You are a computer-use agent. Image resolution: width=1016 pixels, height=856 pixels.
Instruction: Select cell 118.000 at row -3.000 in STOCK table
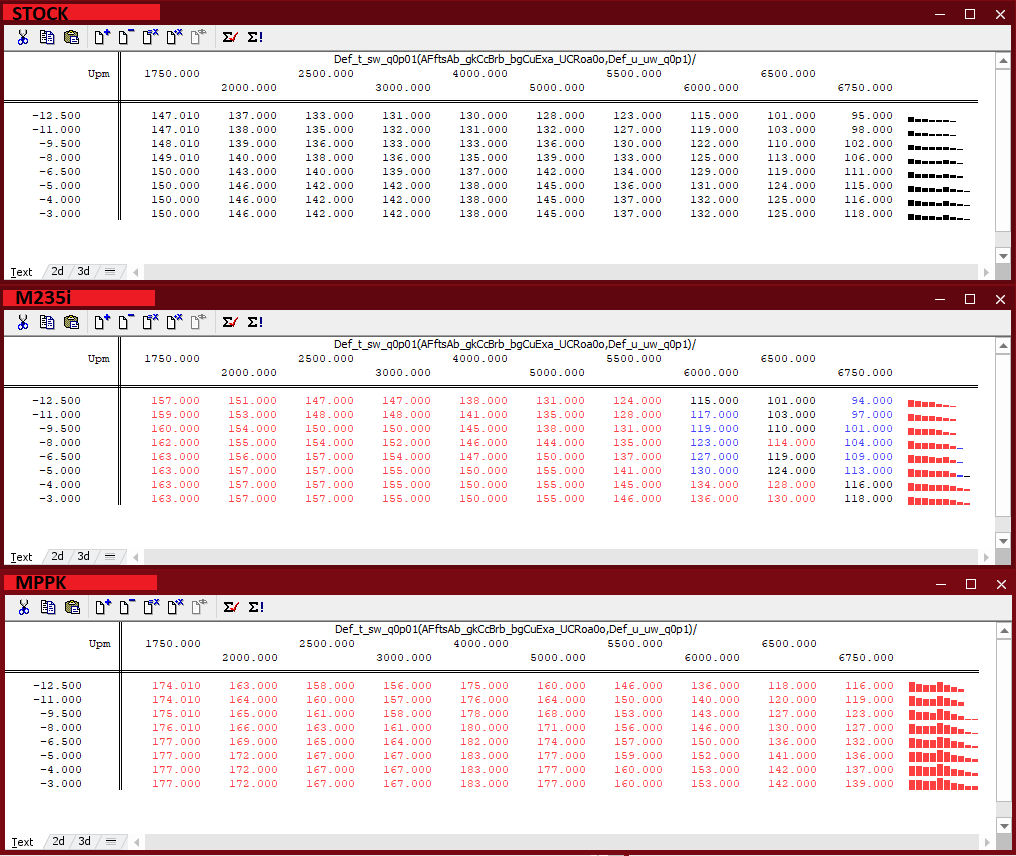tap(868, 214)
